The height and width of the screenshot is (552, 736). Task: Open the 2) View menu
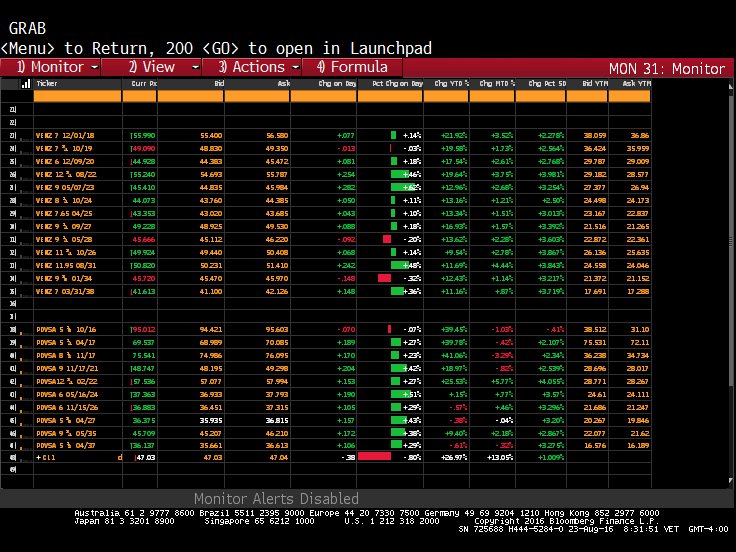coord(151,67)
